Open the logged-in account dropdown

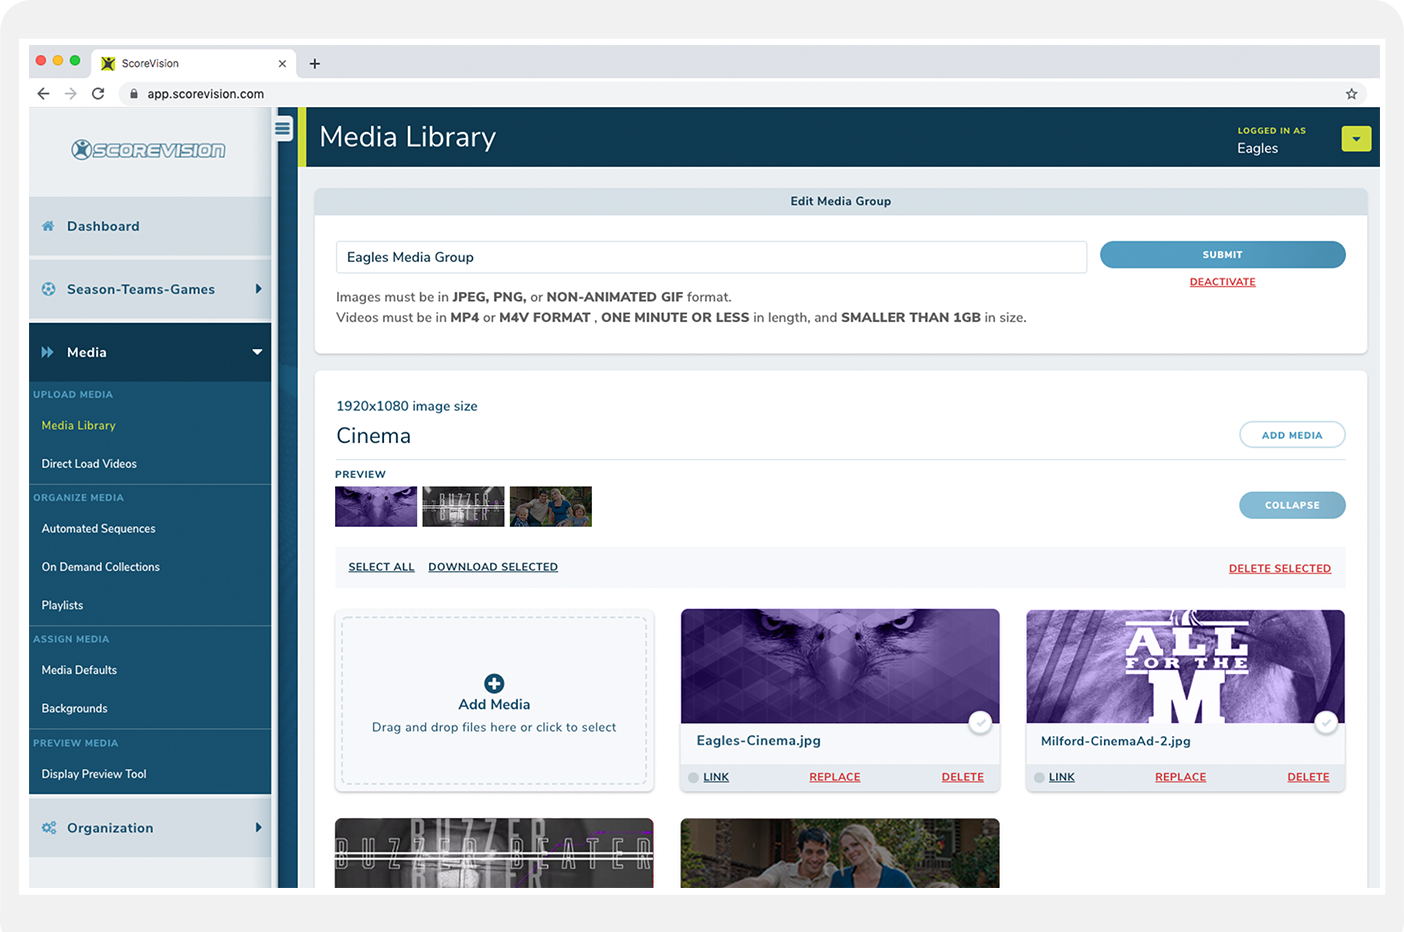coord(1356,139)
